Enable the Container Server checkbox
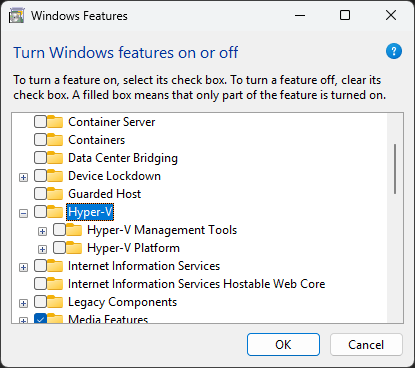The image size is (415, 368). click(40, 122)
